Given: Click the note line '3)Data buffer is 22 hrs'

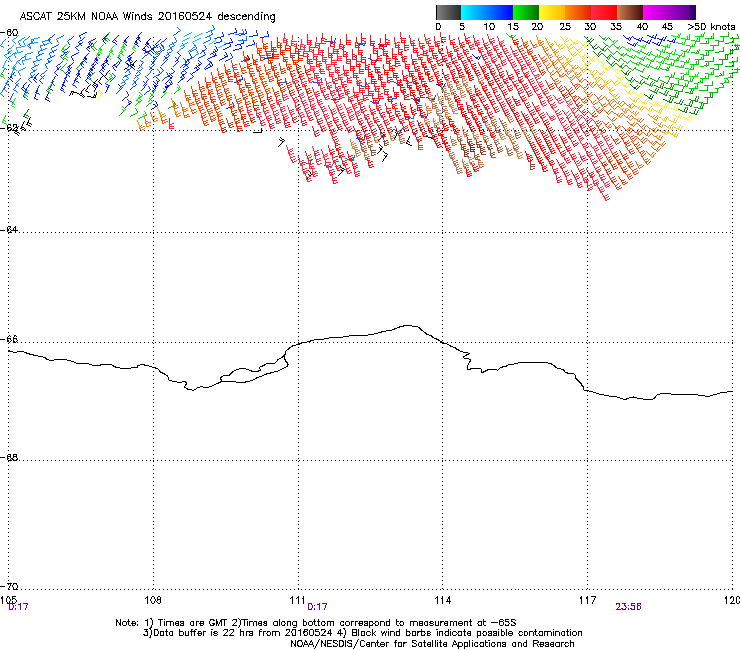Looking at the screenshot, I should click(x=362, y=633).
